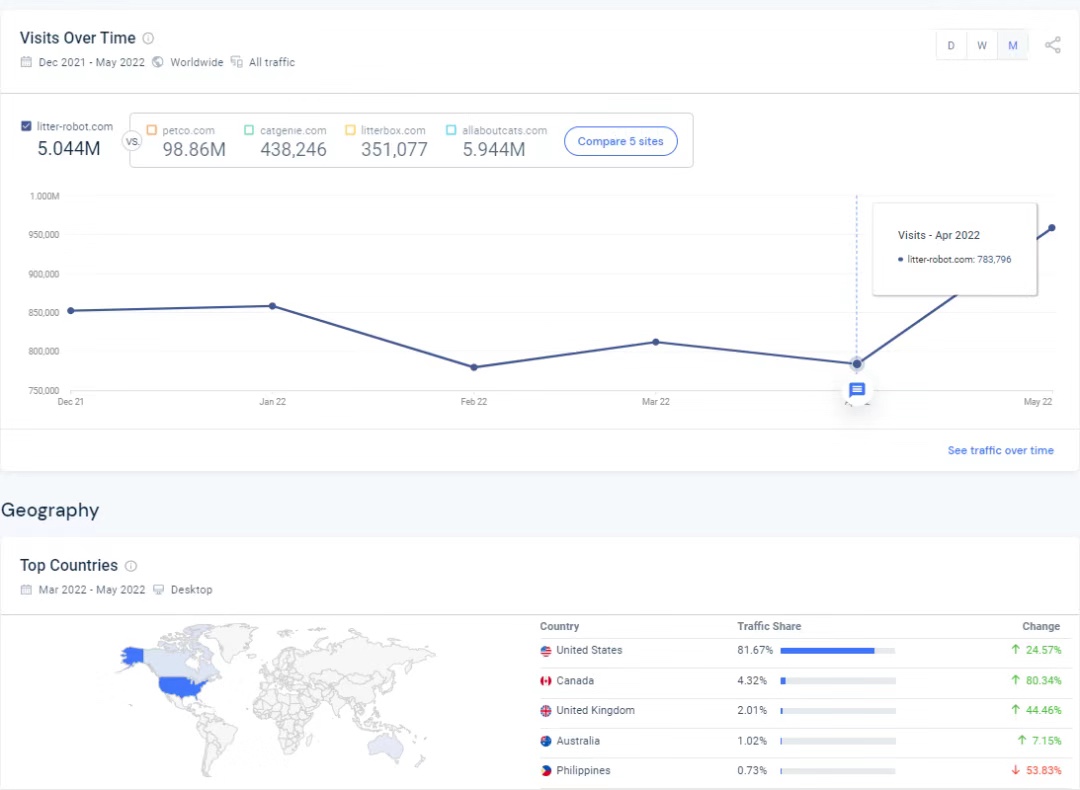Click the share icon for Visits Over Time

point(1053,45)
